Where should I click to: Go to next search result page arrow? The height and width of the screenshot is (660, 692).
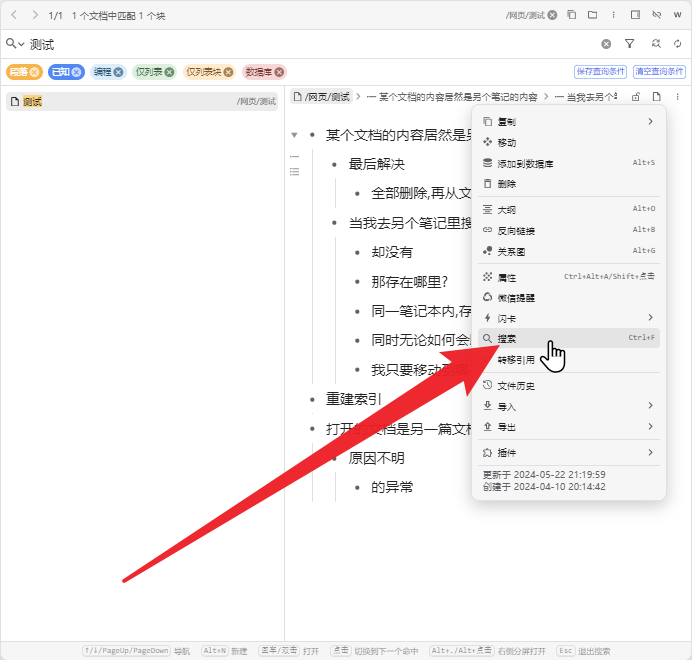tap(35, 15)
